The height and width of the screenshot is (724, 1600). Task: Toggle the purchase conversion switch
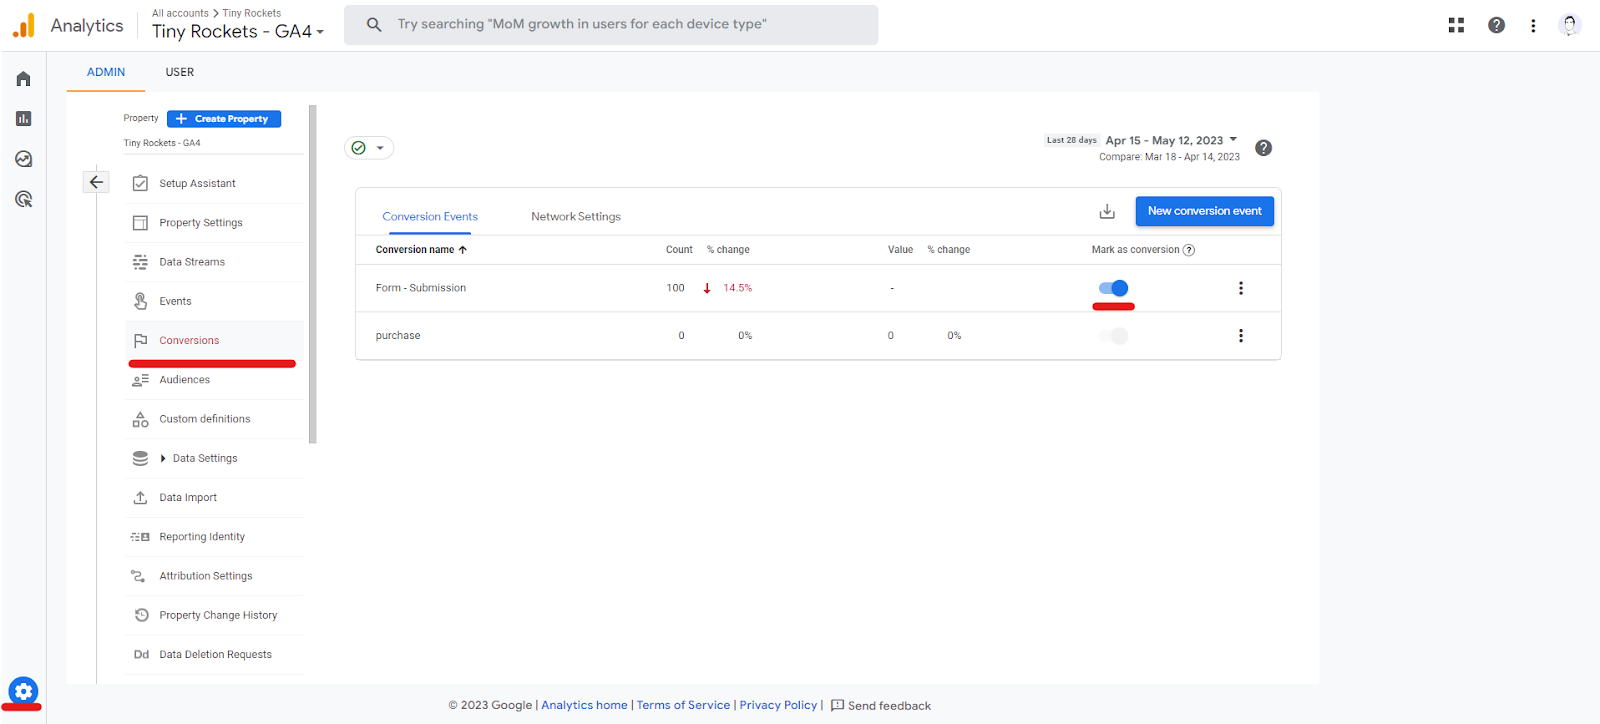[x=1113, y=336]
